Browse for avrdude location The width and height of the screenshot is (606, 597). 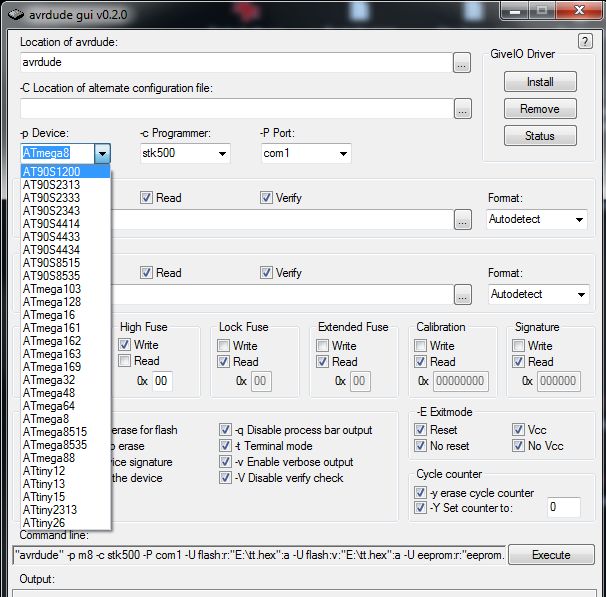click(462, 63)
